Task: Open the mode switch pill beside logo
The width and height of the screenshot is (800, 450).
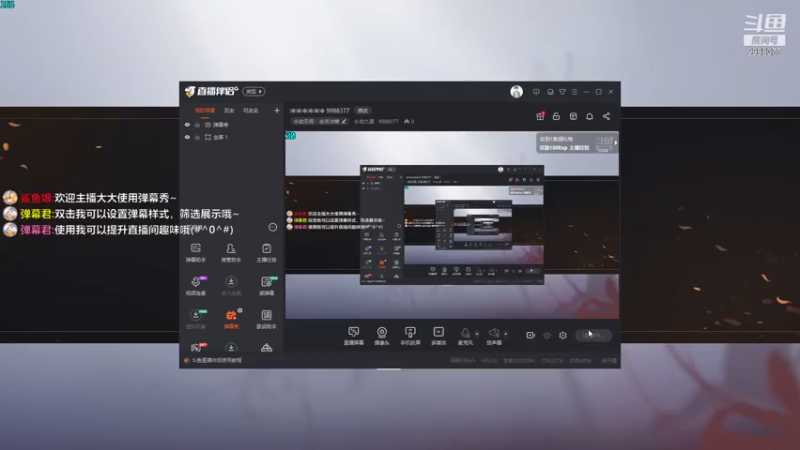Action: pyautogui.click(x=254, y=91)
